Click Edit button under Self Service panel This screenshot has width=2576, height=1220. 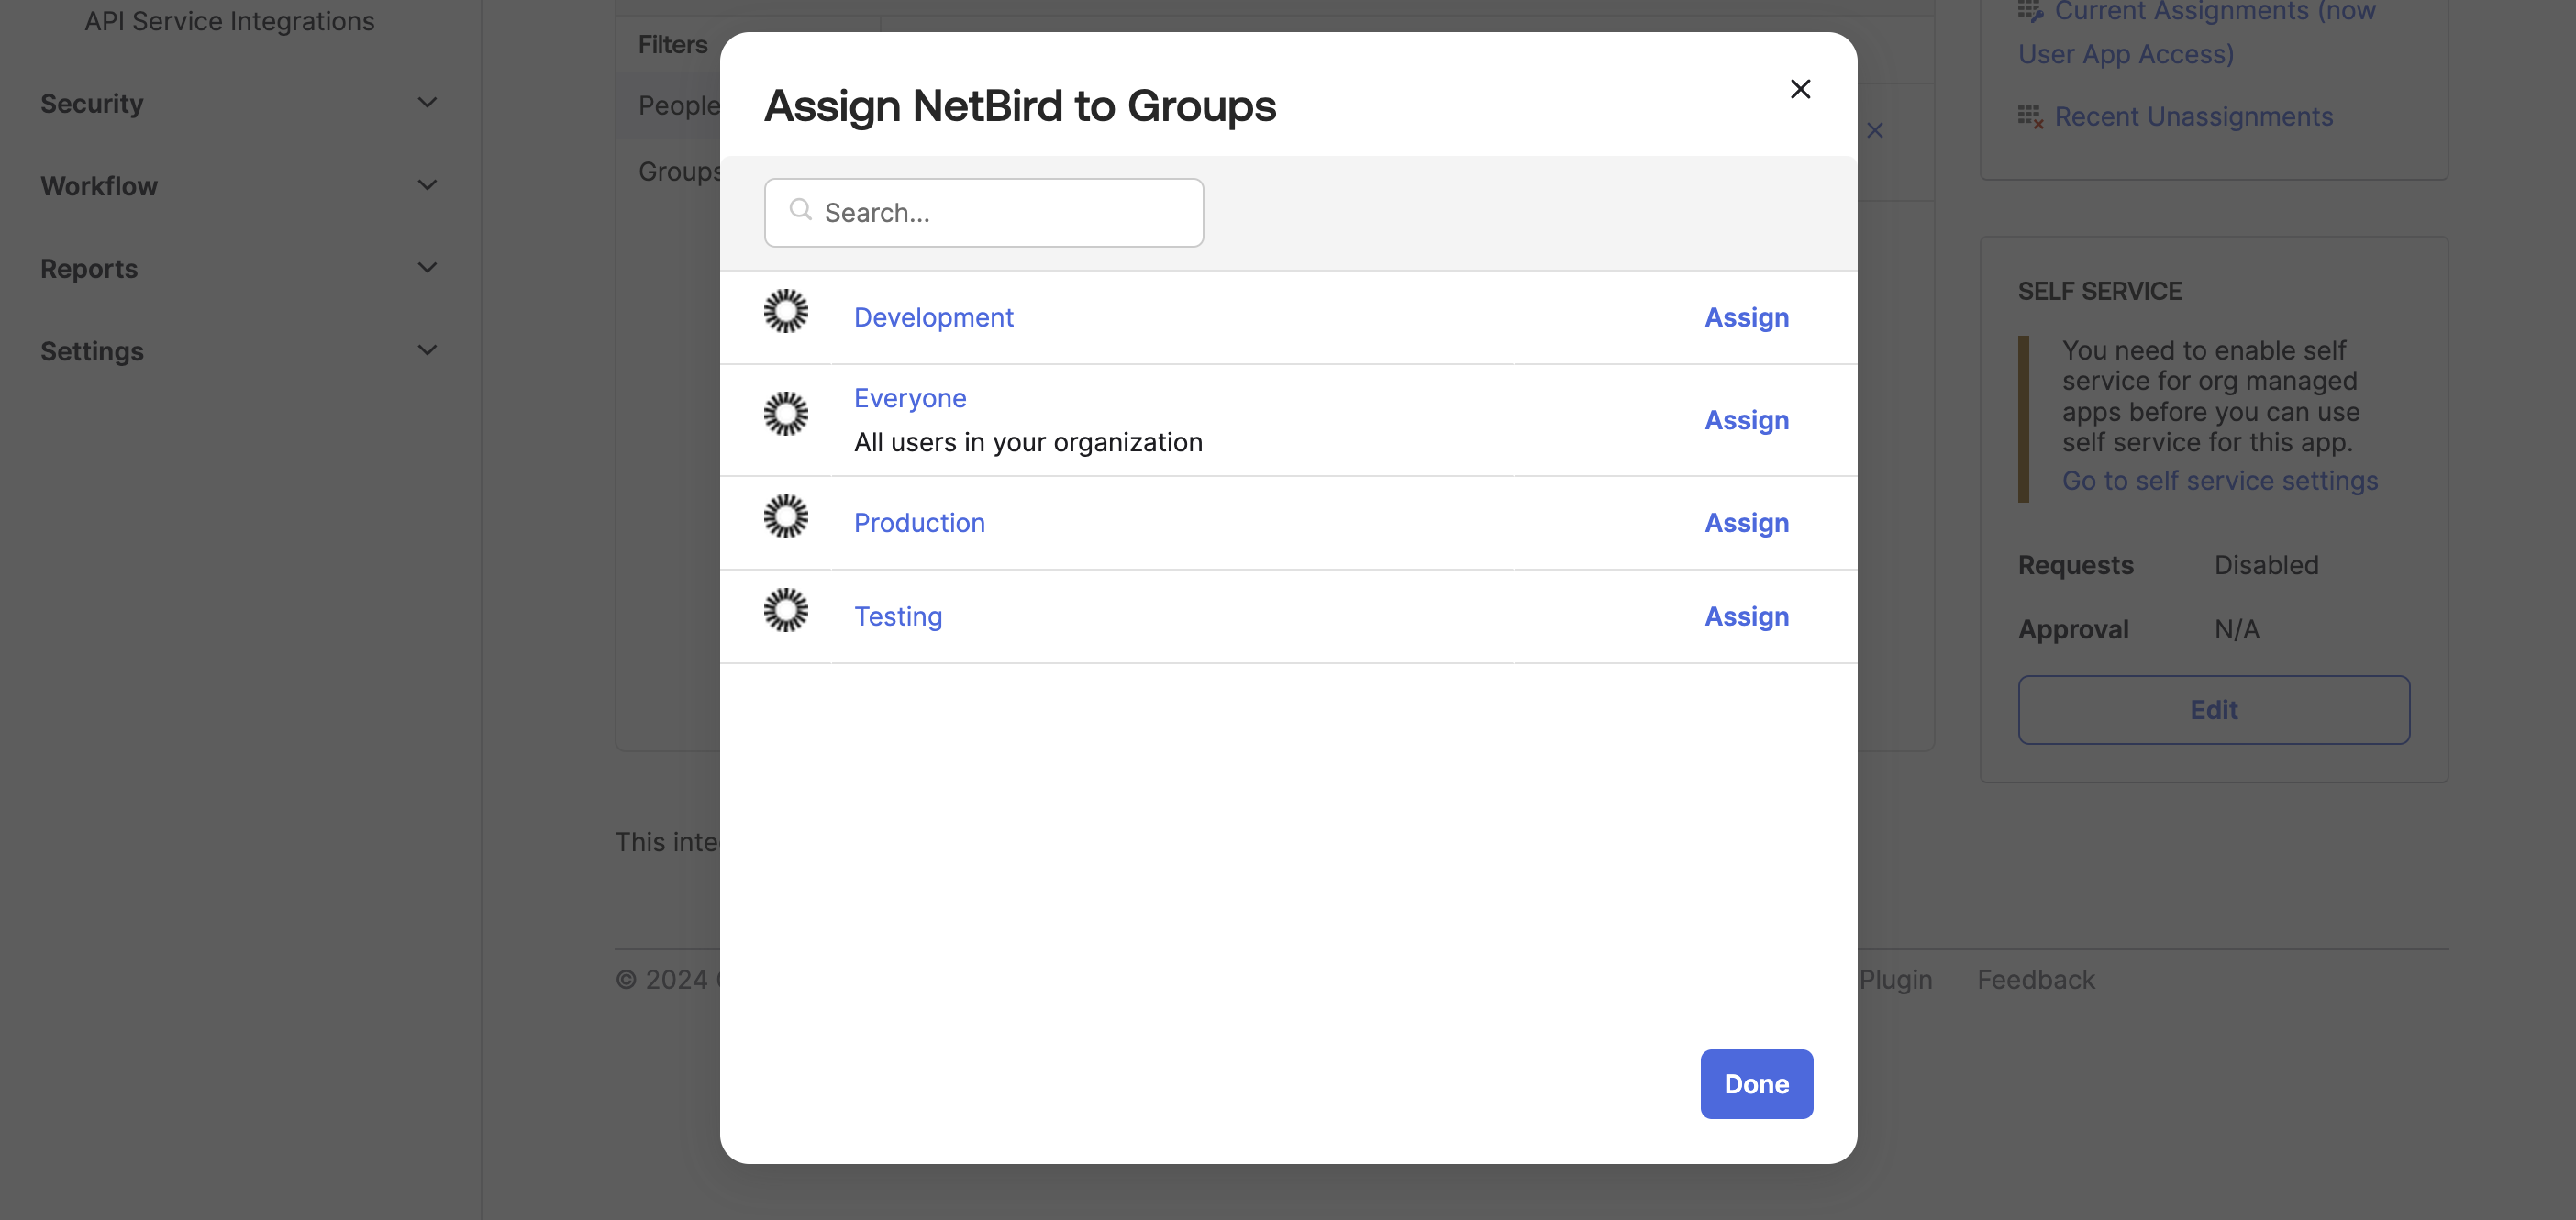2215,709
